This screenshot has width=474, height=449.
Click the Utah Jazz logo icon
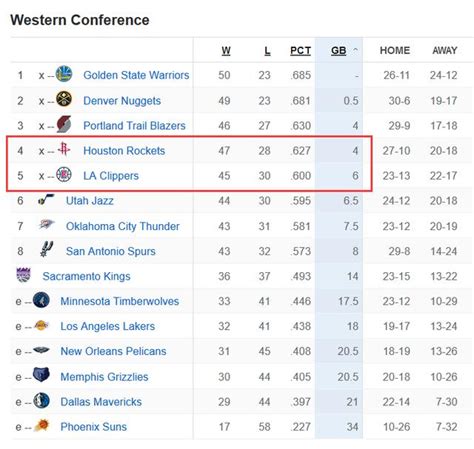tap(46, 199)
